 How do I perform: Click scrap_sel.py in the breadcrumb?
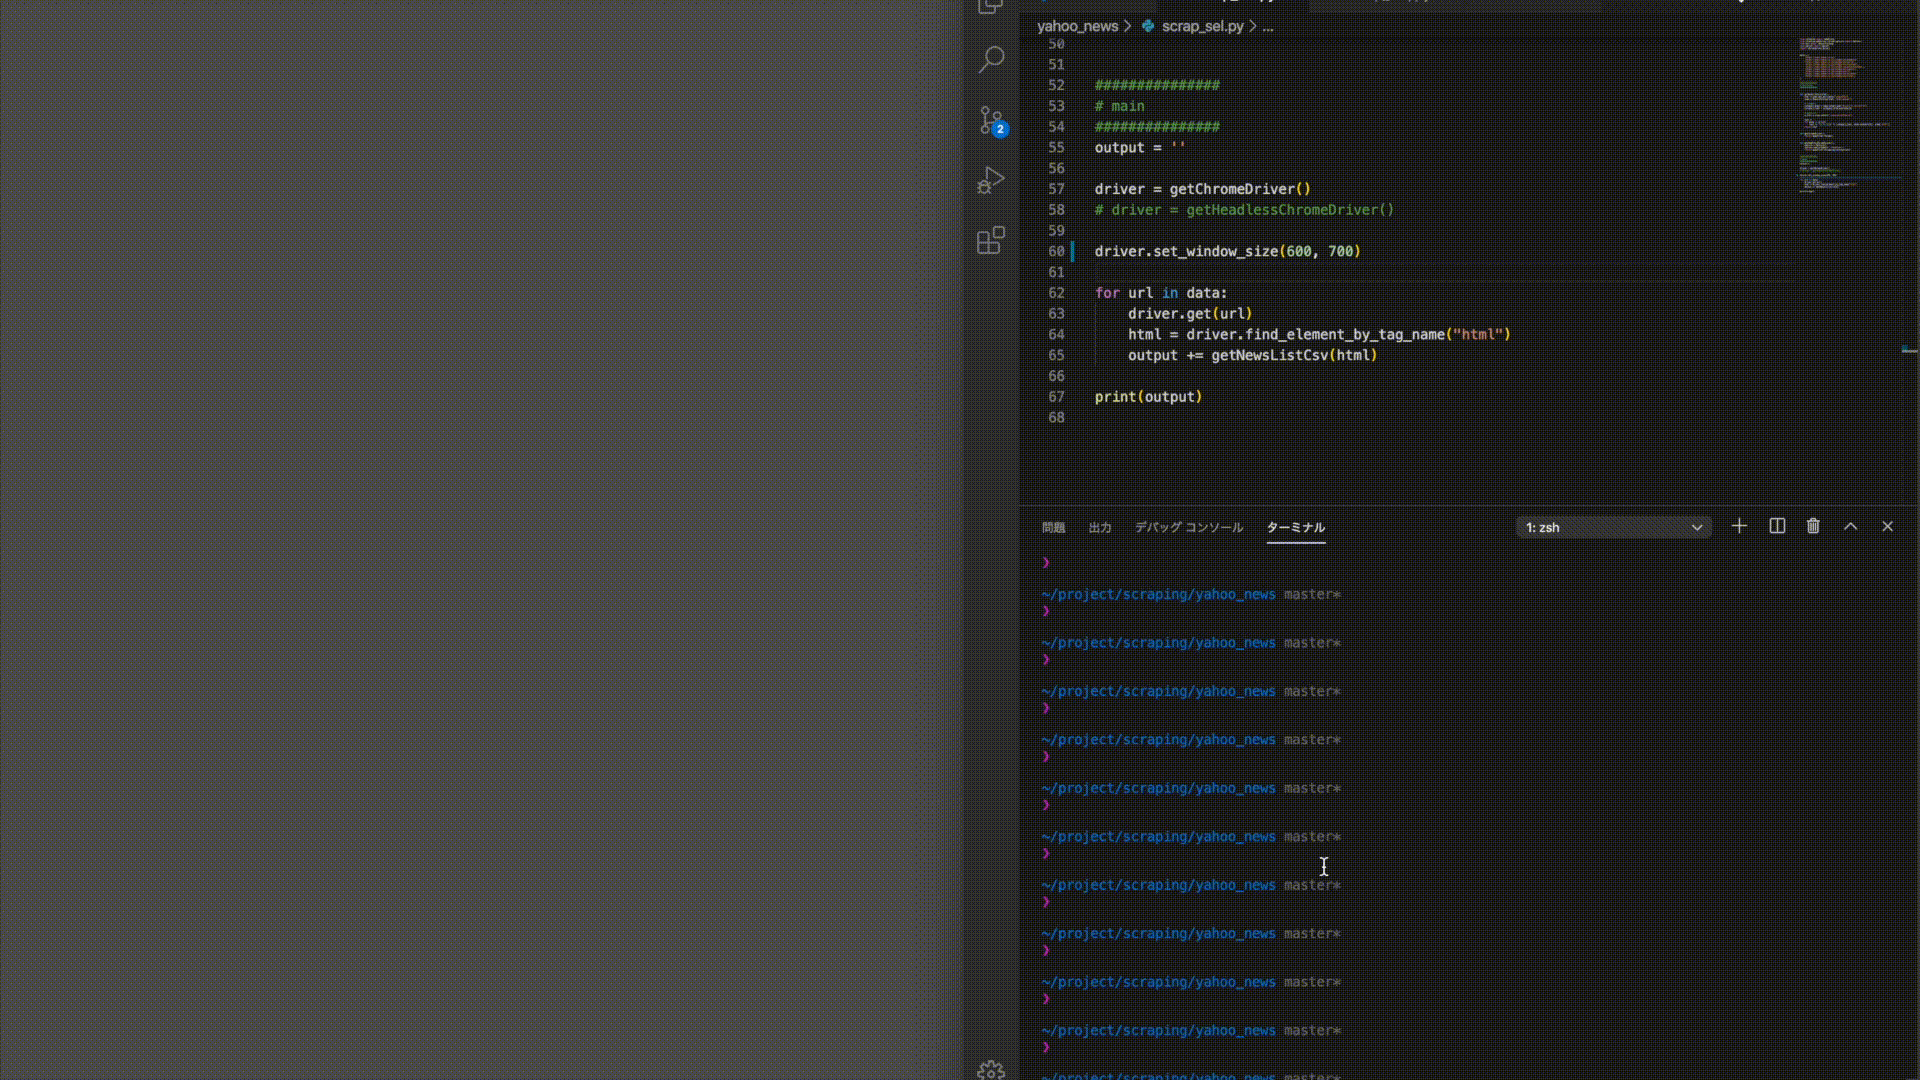coord(1202,26)
